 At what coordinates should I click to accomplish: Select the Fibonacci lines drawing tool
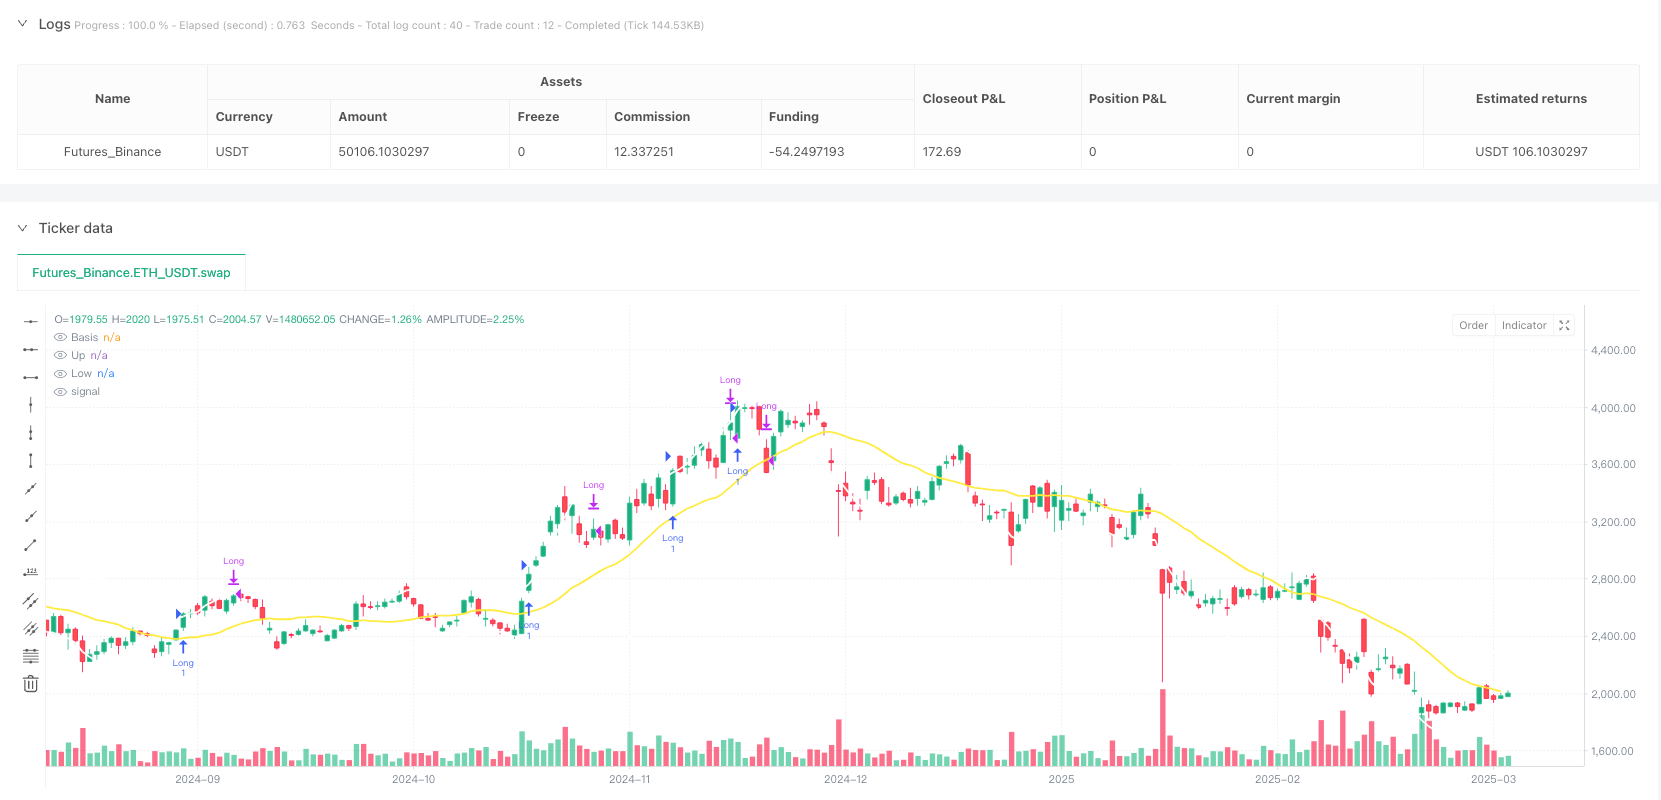[31, 656]
